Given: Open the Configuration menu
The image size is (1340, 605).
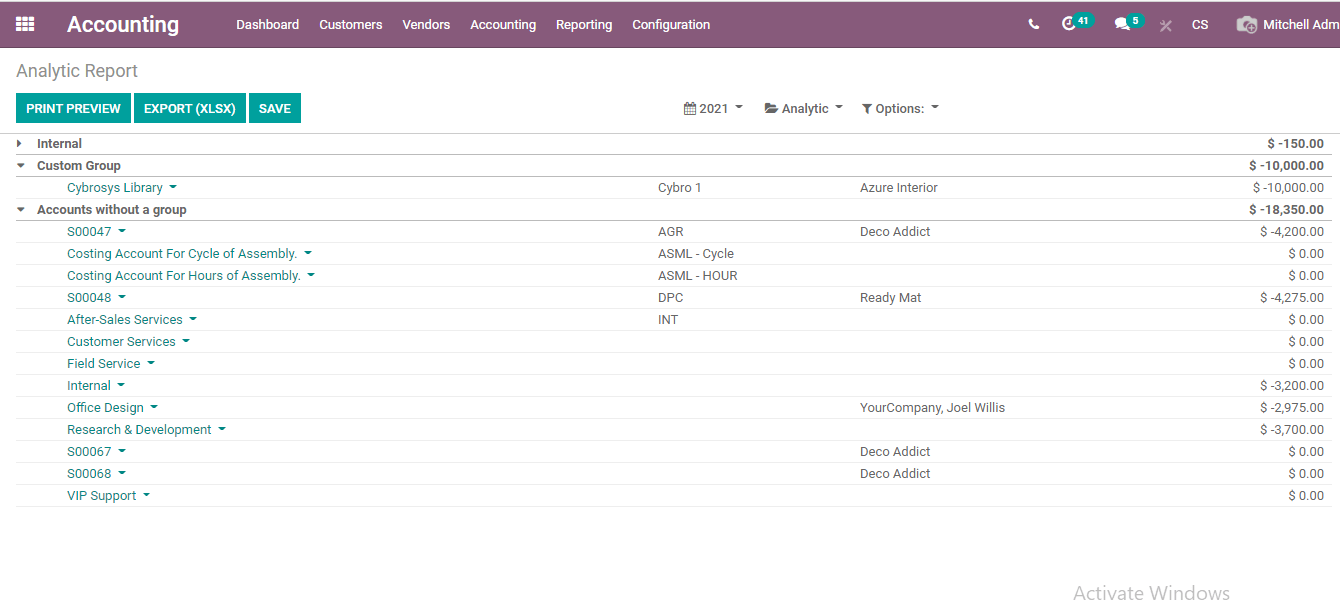Looking at the screenshot, I should coord(671,25).
